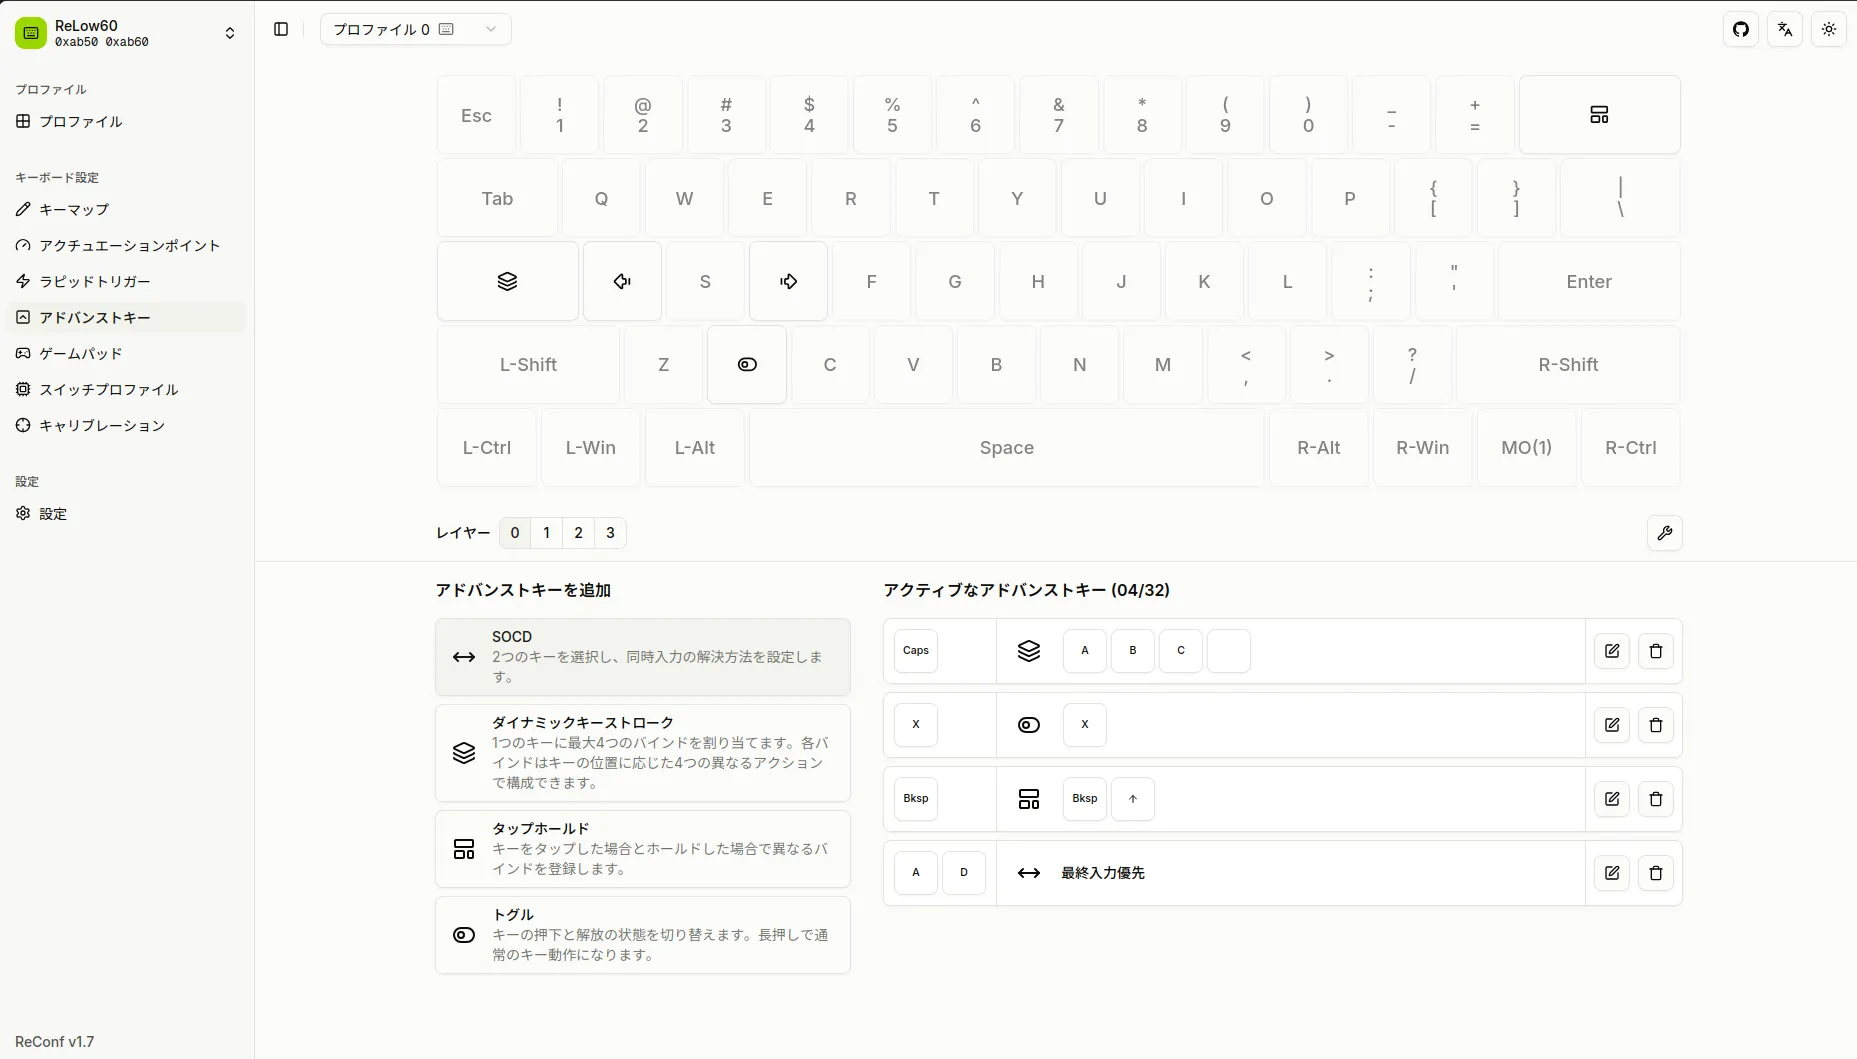Screen dimensions: 1857x1059
Task: Select the backslash pipe key
Action: pyautogui.click(x=1620, y=198)
